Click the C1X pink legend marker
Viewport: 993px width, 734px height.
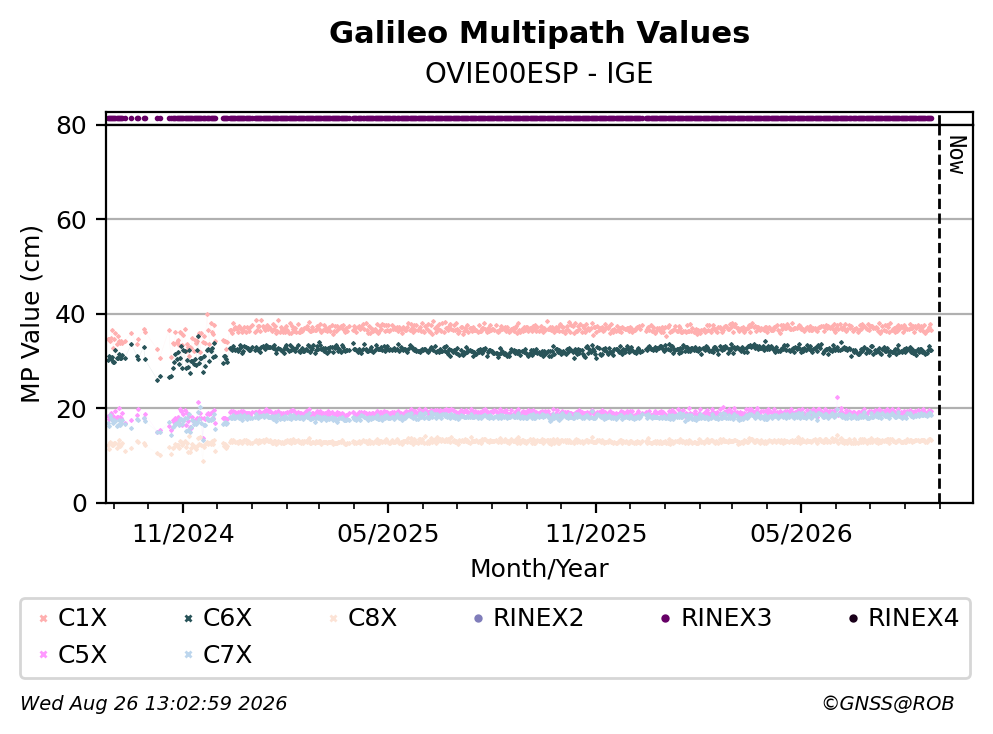point(43,618)
